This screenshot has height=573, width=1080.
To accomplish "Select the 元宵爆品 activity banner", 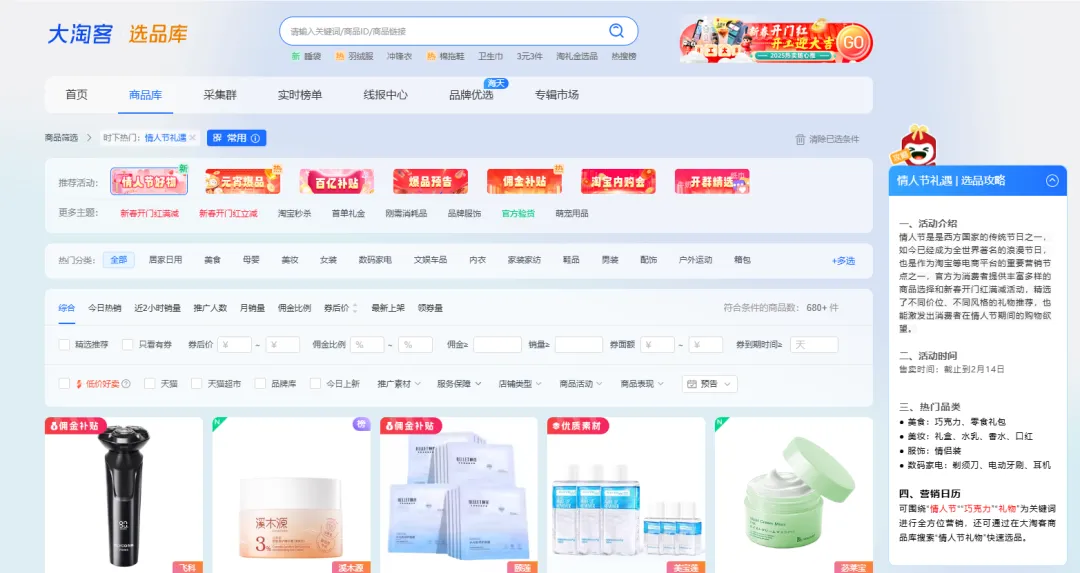I will pyautogui.click(x=242, y=181).
